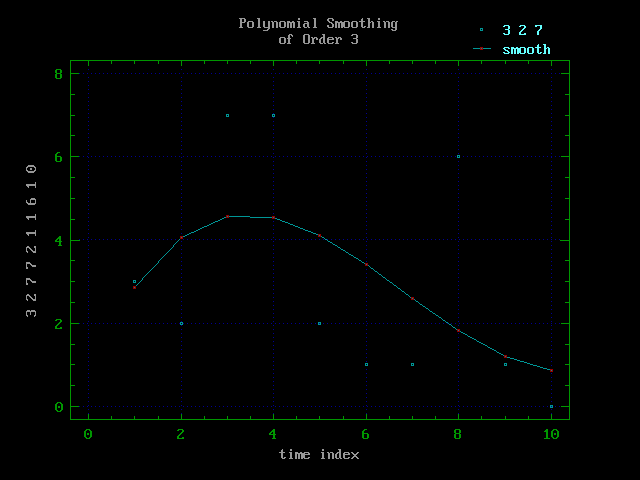Select the "smooth" legend label text

pyautogui.click(x=526, y=49)
